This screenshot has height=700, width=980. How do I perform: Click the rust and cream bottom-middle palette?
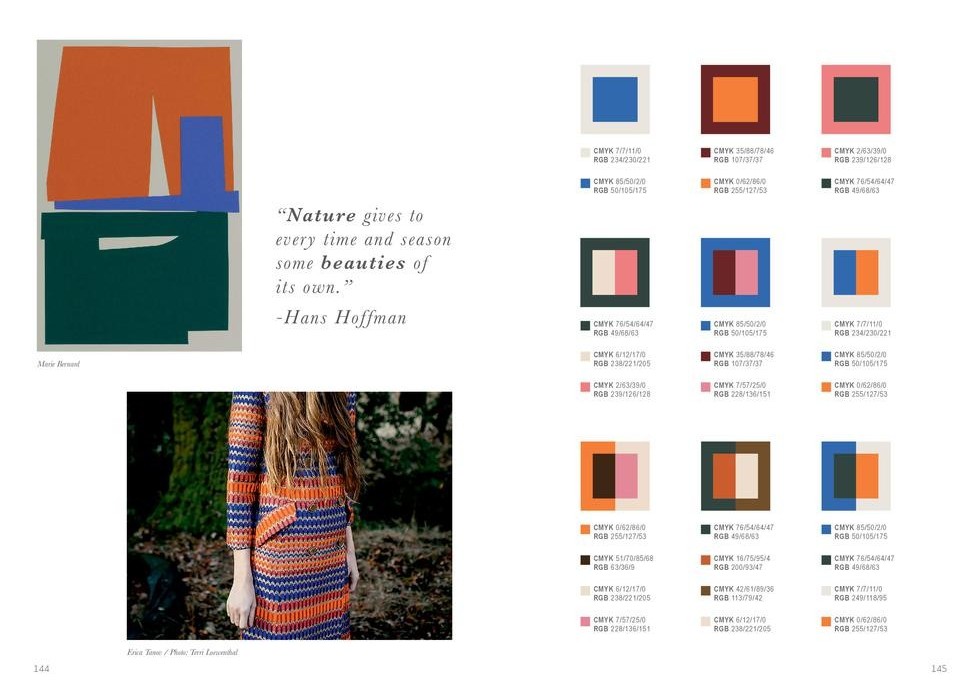tap(735, 476)
